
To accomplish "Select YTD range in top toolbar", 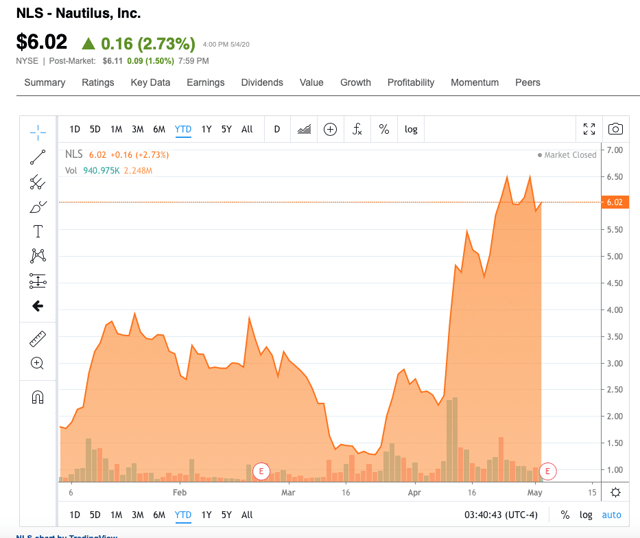I will click(x=183, y=129).
